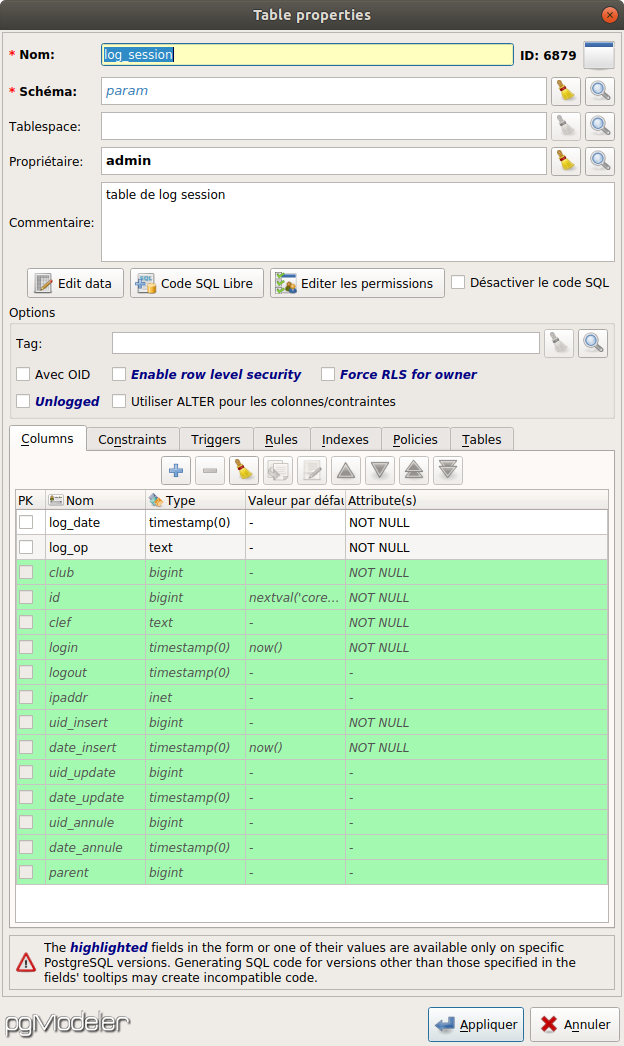The width and height of the screenshot is (624, 1046).
Task: Move the selected column to the bottom
Action: click(447, 470)
